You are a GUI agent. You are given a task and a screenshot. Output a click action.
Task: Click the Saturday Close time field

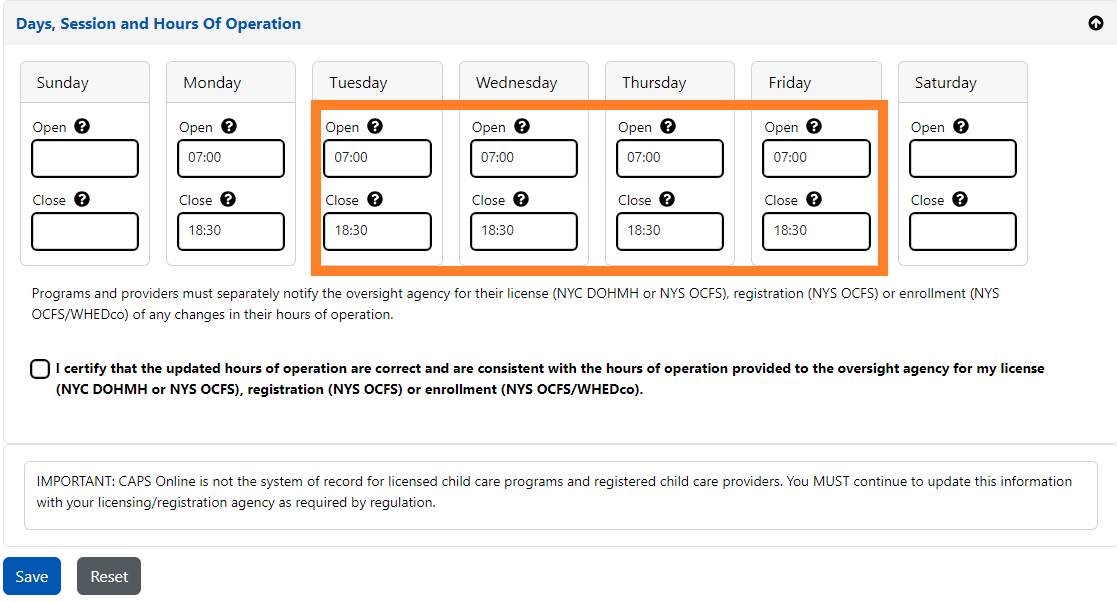pos(963,231)
